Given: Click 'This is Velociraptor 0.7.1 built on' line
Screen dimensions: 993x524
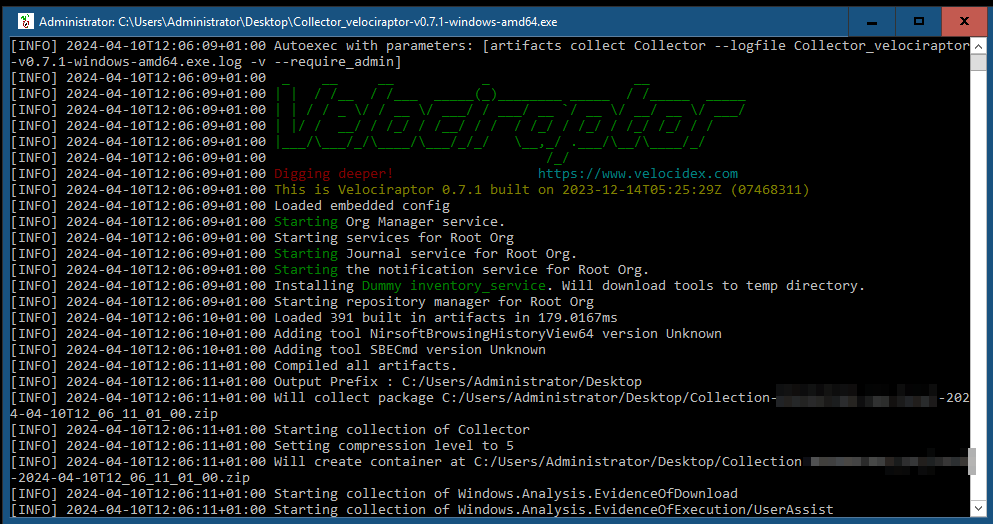Looking at the screenshot, I should pyautogui.click(x=541, y=189).
